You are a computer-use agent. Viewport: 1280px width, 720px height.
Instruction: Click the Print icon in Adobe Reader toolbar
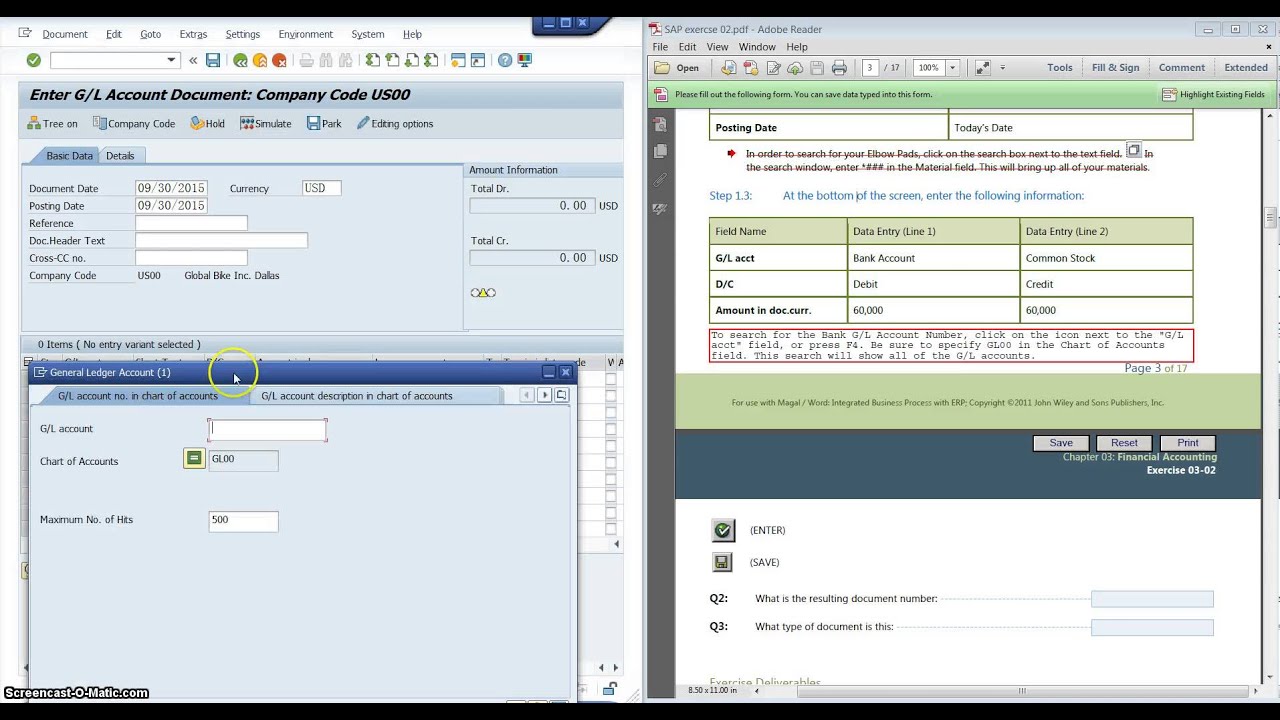[x=839, y=68]
